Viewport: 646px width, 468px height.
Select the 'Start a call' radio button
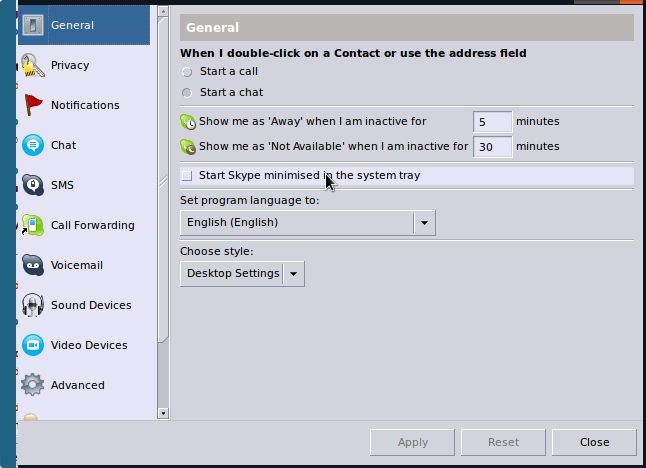[x=187, y=72]
